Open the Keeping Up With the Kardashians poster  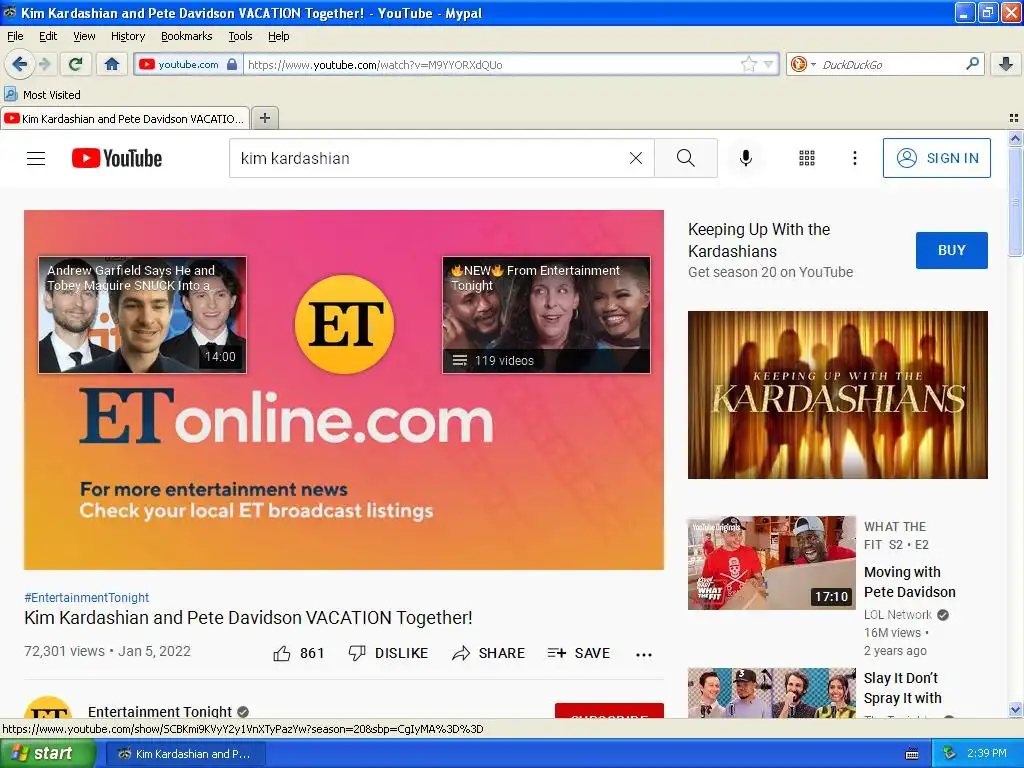pos(837,394)
